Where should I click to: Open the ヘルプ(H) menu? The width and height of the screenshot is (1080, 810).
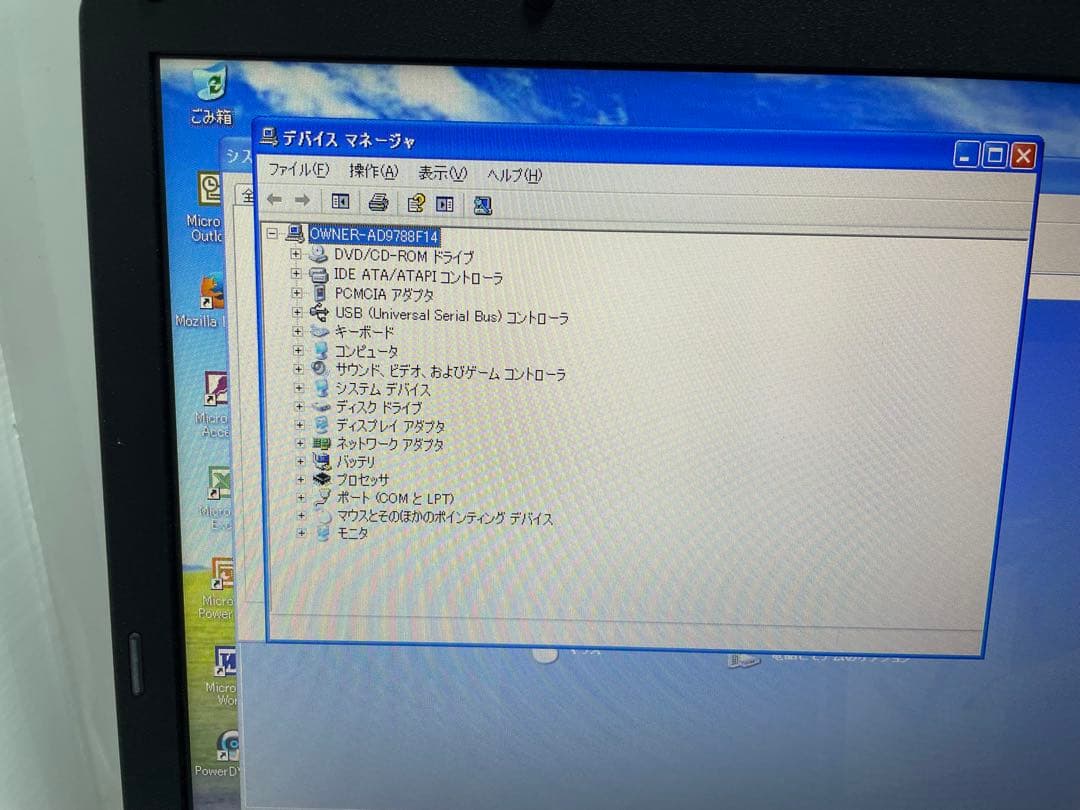(x=515, y=175)
